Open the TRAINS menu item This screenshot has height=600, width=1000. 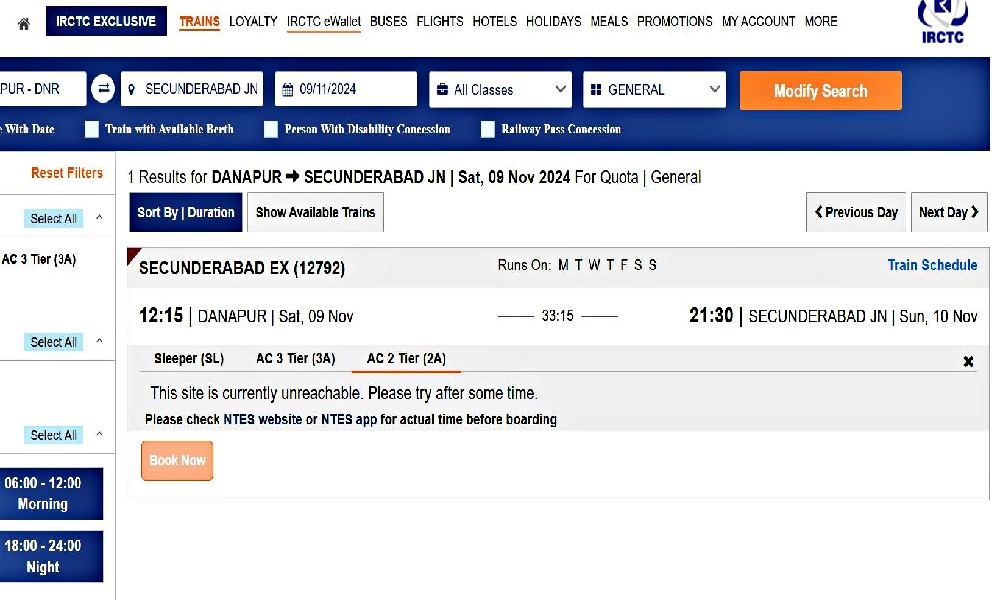199,21
